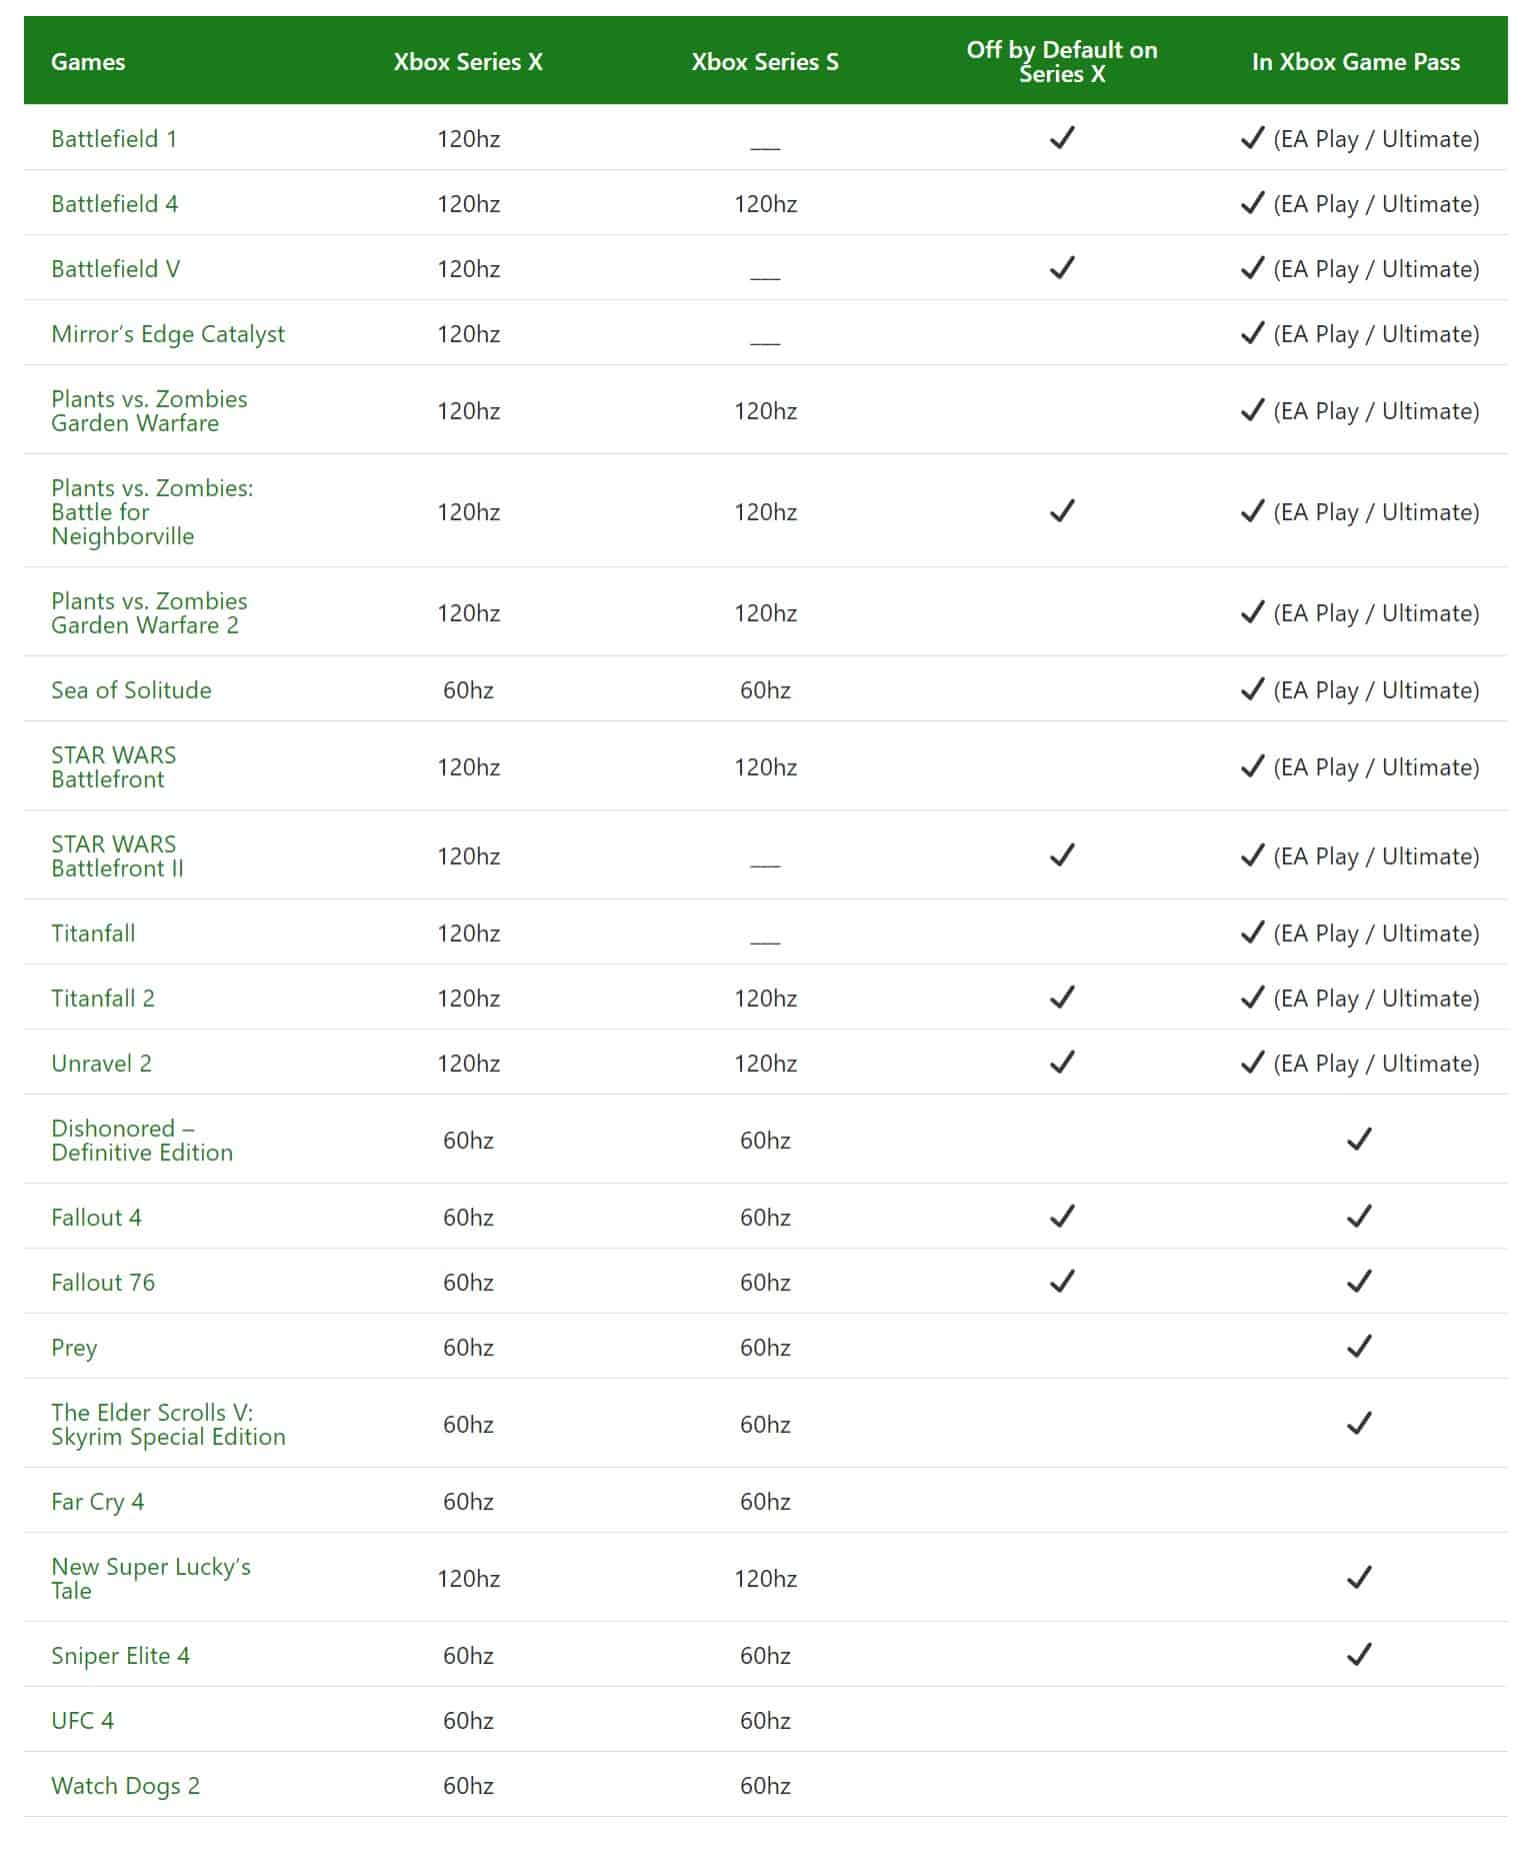Open the Titanfall 2 game link
Image resolution: width=1531 pixels, height=1851 pixels.
(103, 998)
